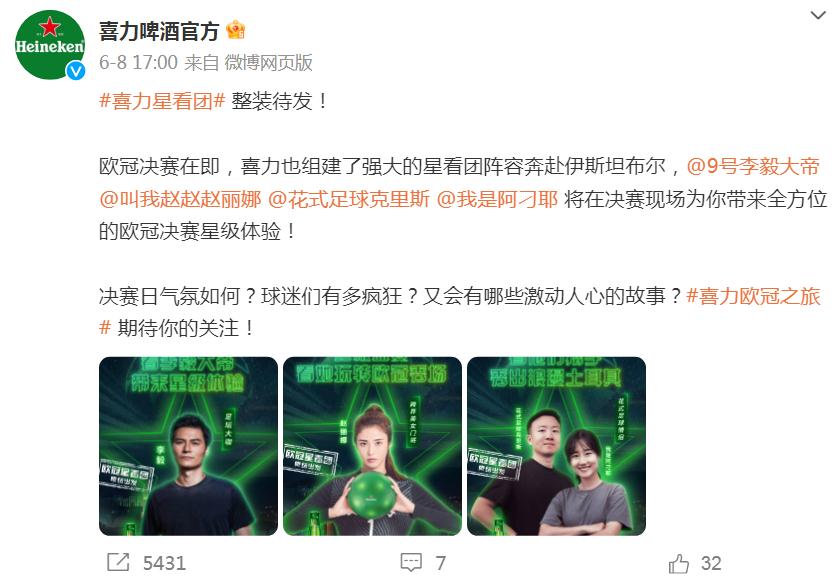Open the @花式足球克里斯 mention link
Screen dimensions: 838x577
(x=348, y=199)
